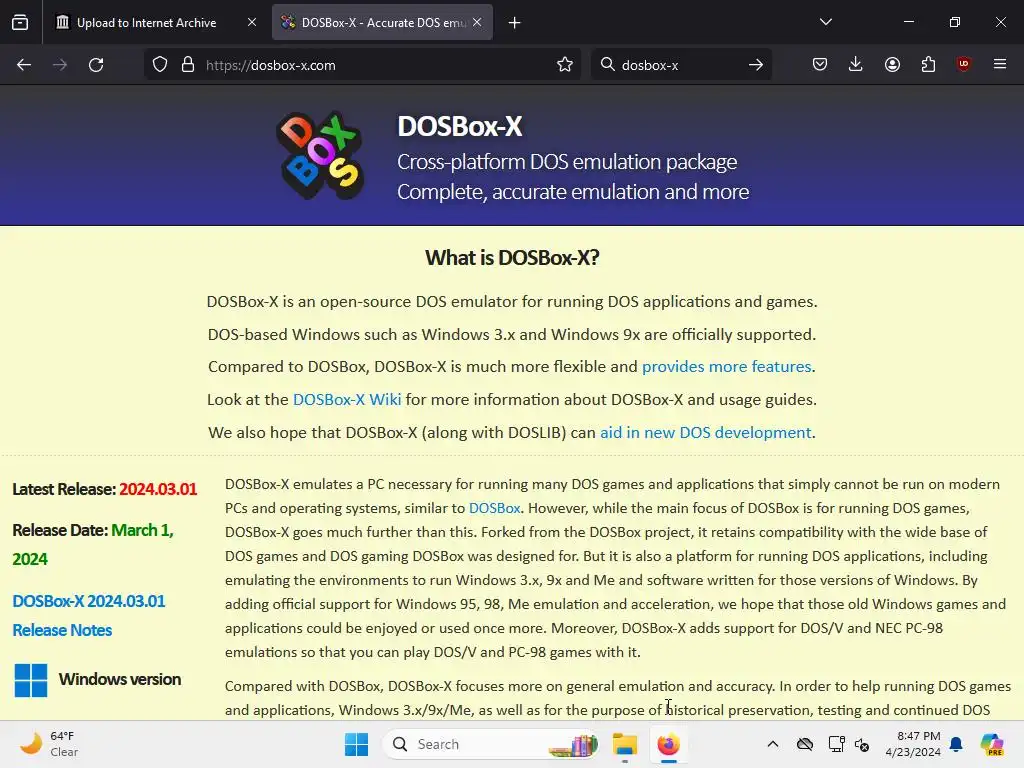Launch Copilot preview from the taskbar
Screen dimensions: 1024x768
coord(992,744)
